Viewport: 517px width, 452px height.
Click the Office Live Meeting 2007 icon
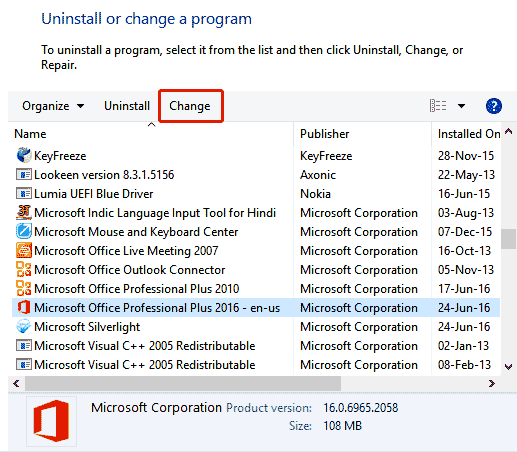(24, 250)
